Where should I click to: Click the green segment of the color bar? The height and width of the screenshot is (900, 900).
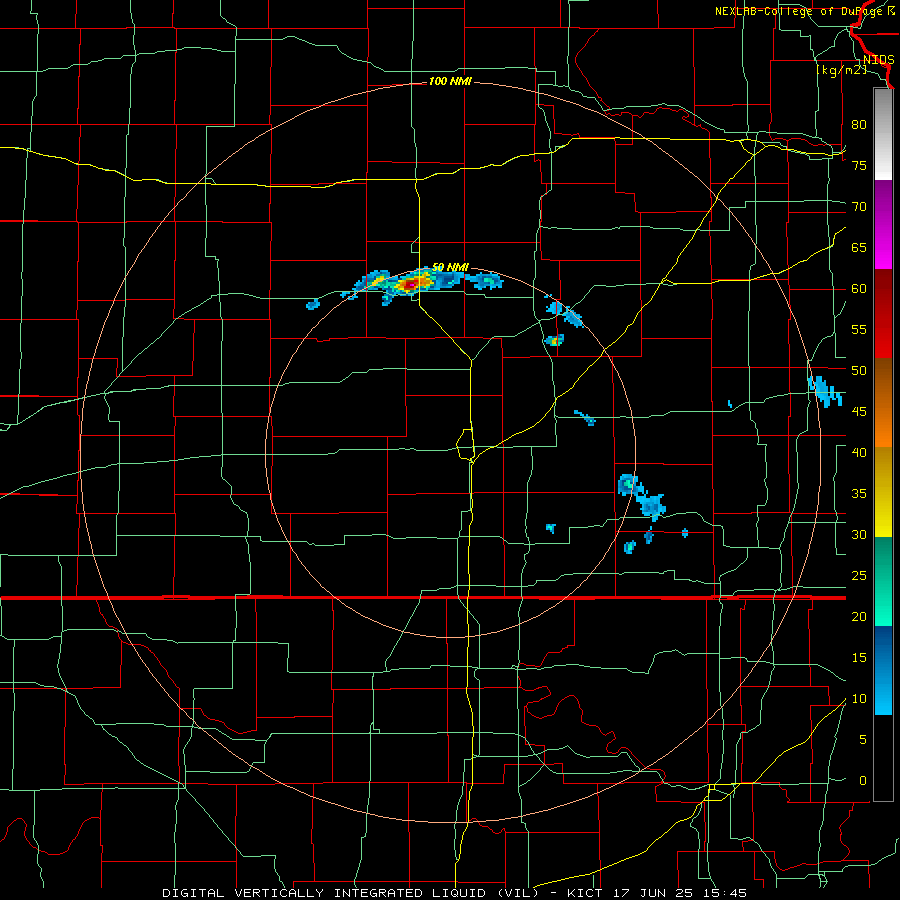(x=883, y=581)
